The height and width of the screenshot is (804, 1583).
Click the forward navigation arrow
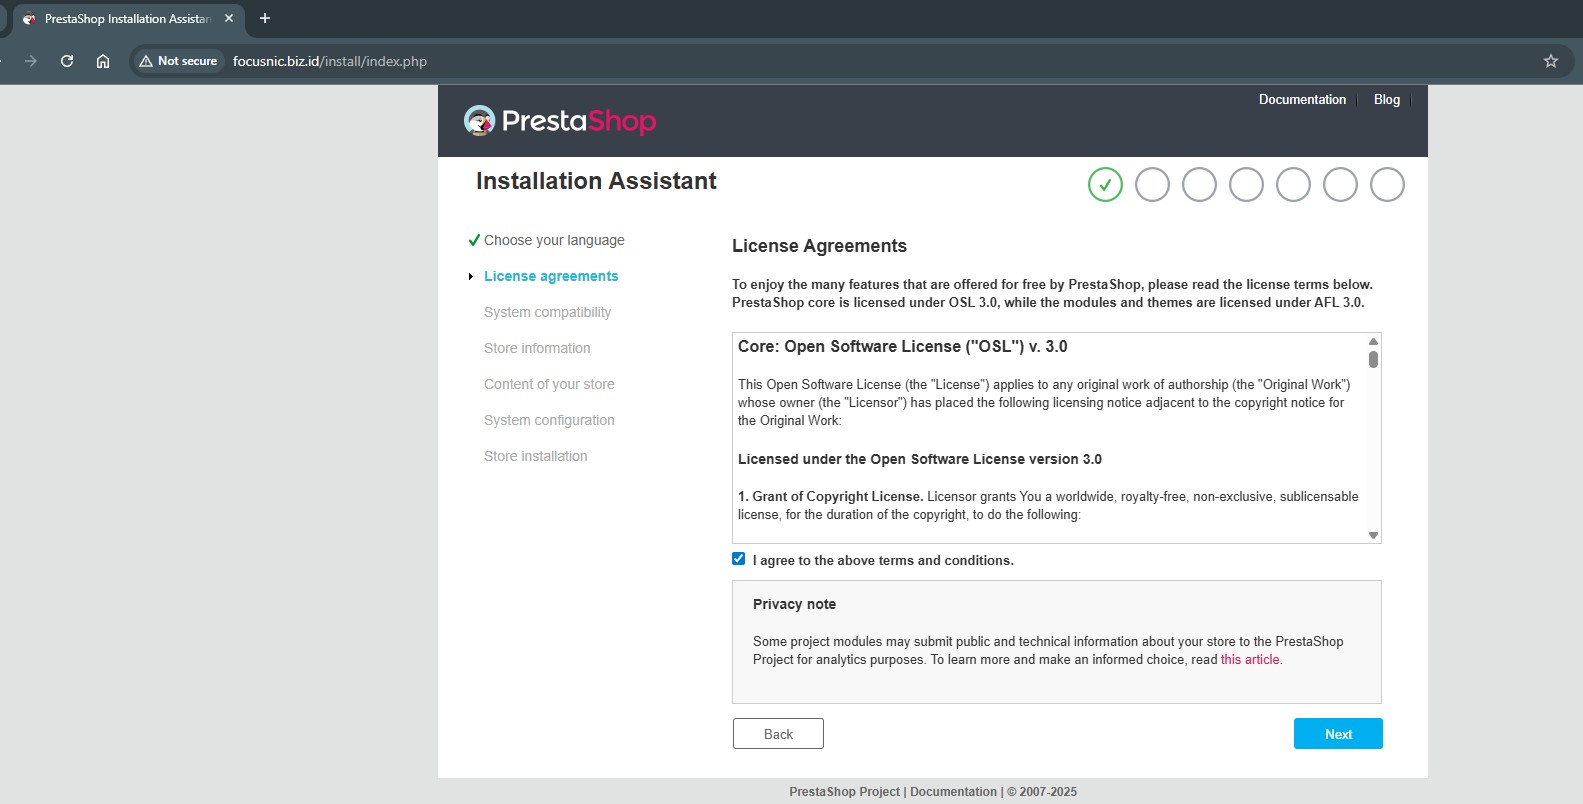click(31, 61)
